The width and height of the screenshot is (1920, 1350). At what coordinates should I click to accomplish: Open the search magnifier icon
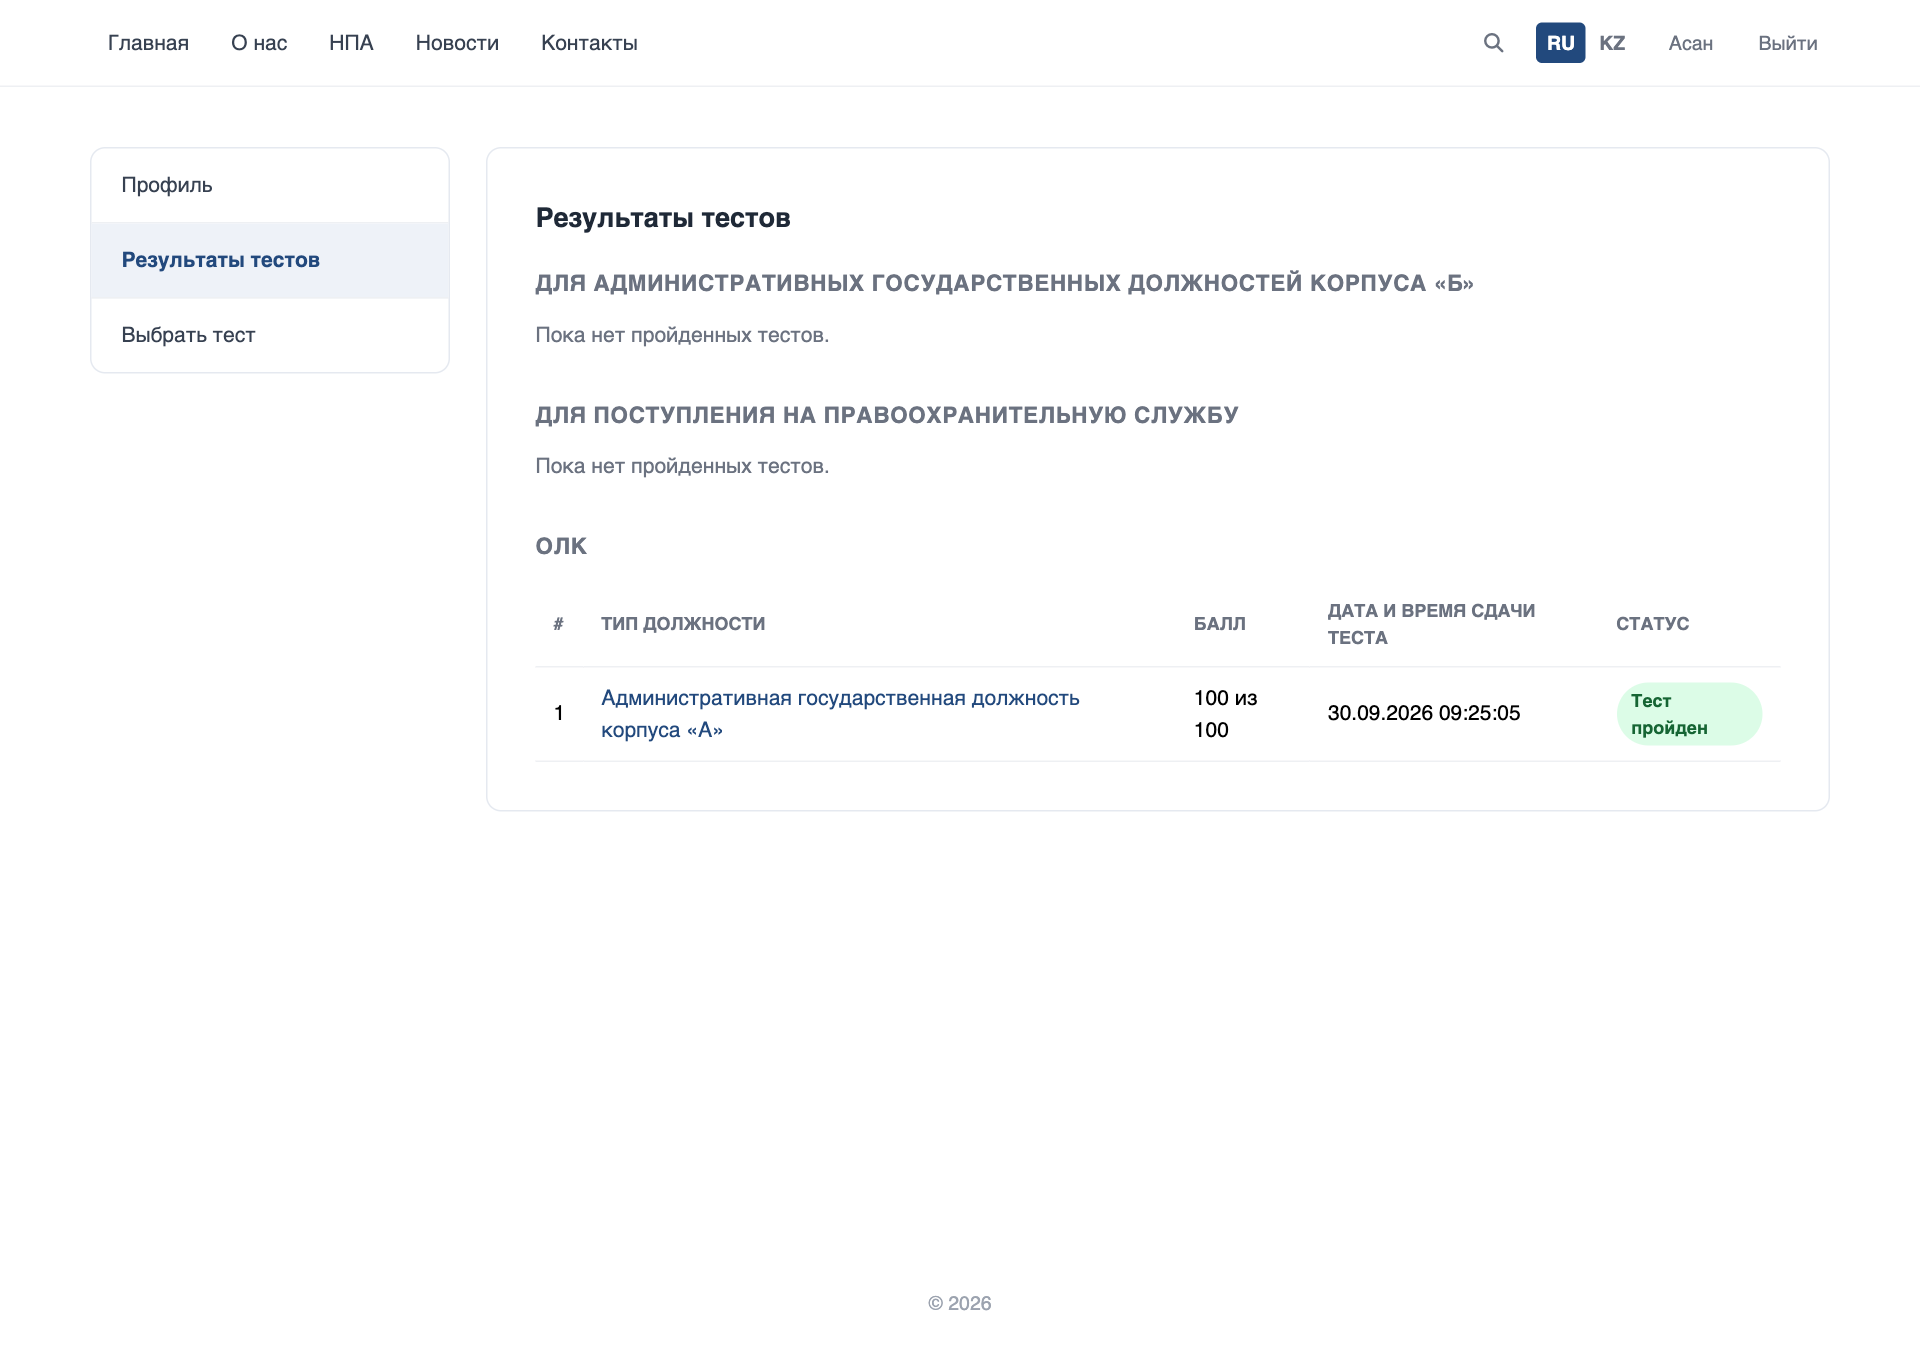(1493, 43)
